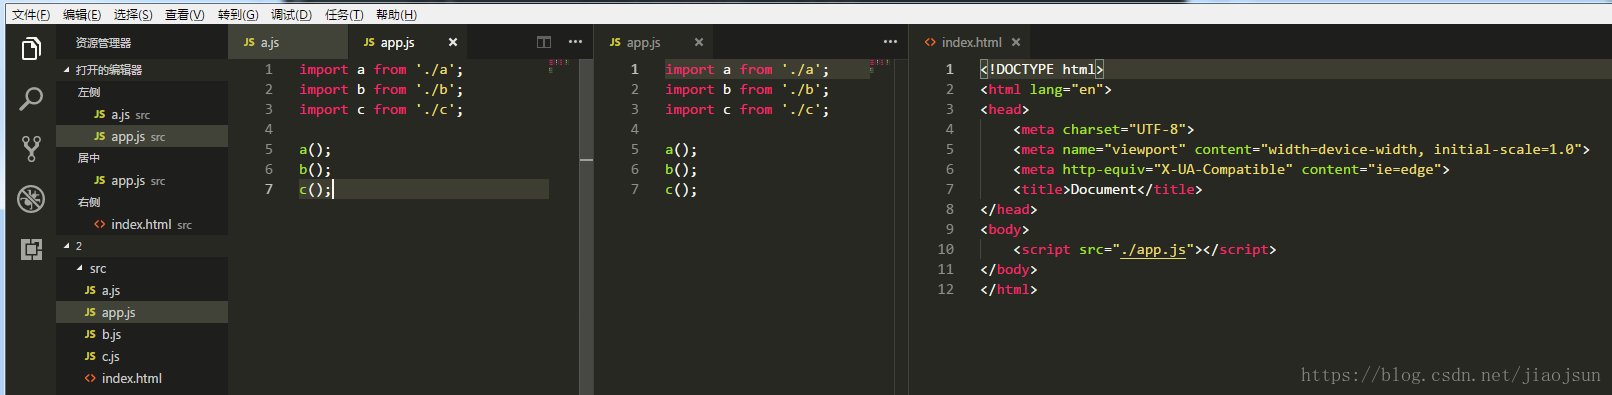Select app.js under 居中 open editors
Viewport: 1612px width, 395px height.
pos(142,180)
